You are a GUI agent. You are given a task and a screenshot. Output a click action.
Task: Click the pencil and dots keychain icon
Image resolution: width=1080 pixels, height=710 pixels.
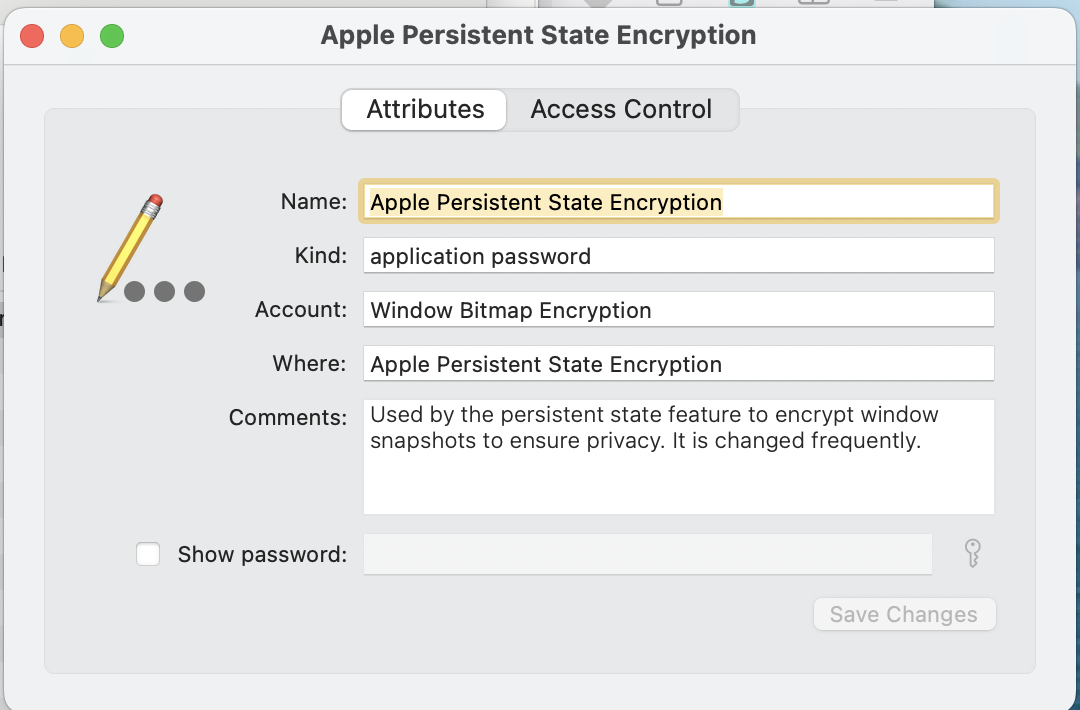click(150, 250)
